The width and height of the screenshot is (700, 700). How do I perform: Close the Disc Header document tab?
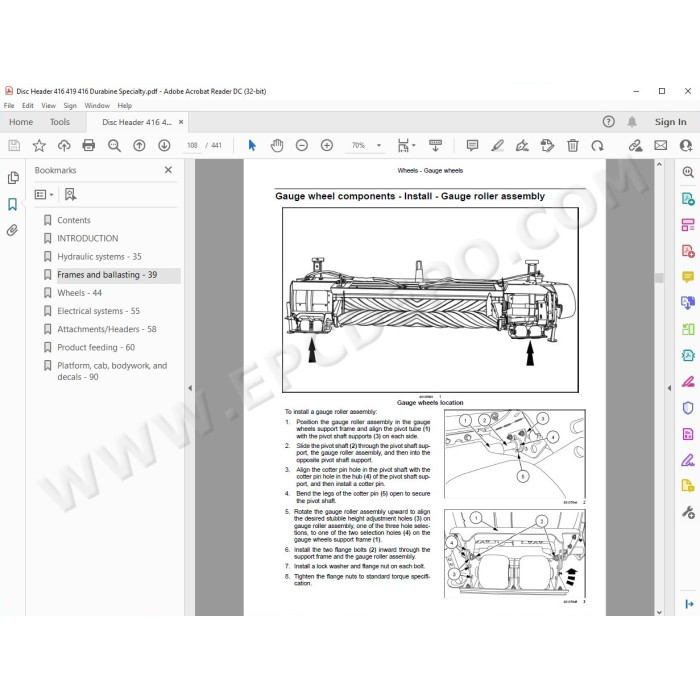coord(181,122)
